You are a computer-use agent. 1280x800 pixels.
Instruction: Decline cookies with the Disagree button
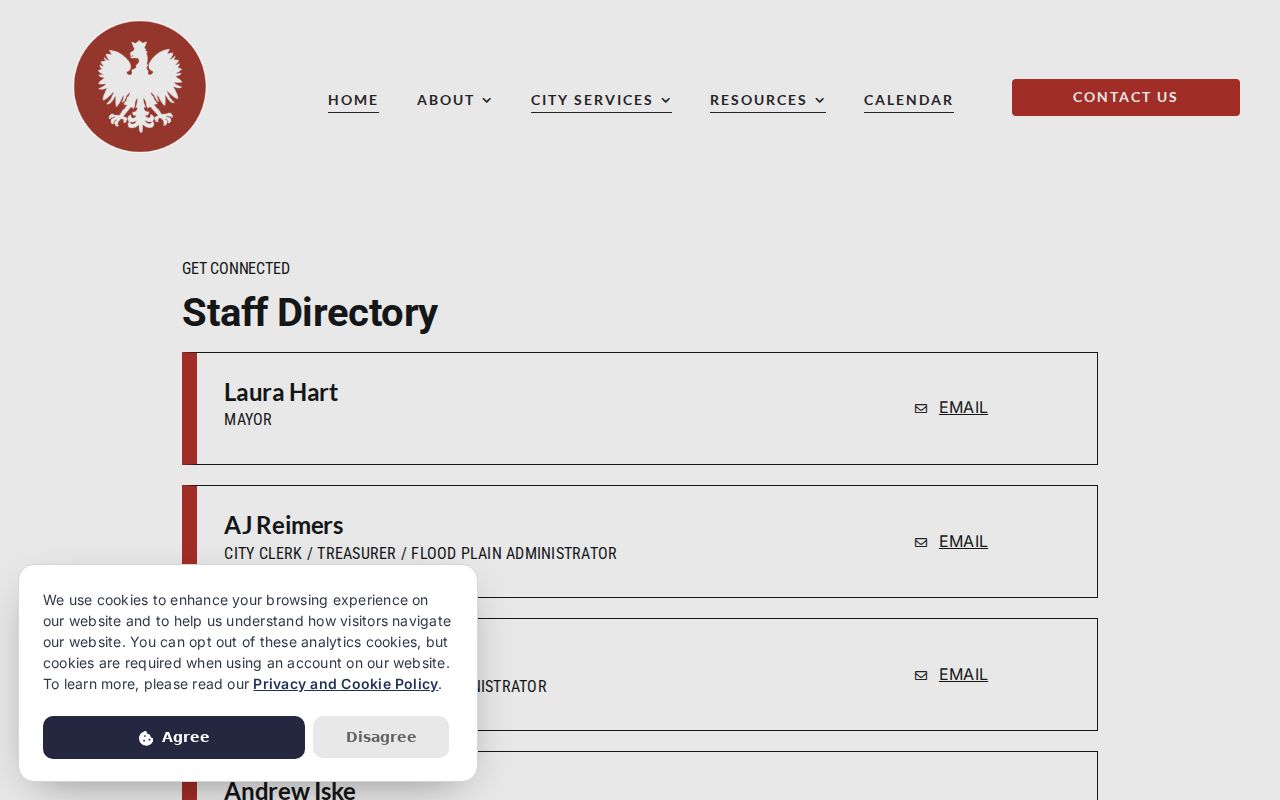[381, 737]
